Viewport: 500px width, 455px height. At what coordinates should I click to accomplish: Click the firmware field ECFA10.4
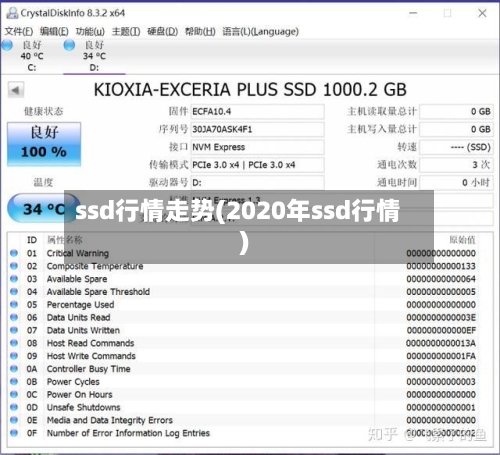pyautogui.click(x=257, y=111)
